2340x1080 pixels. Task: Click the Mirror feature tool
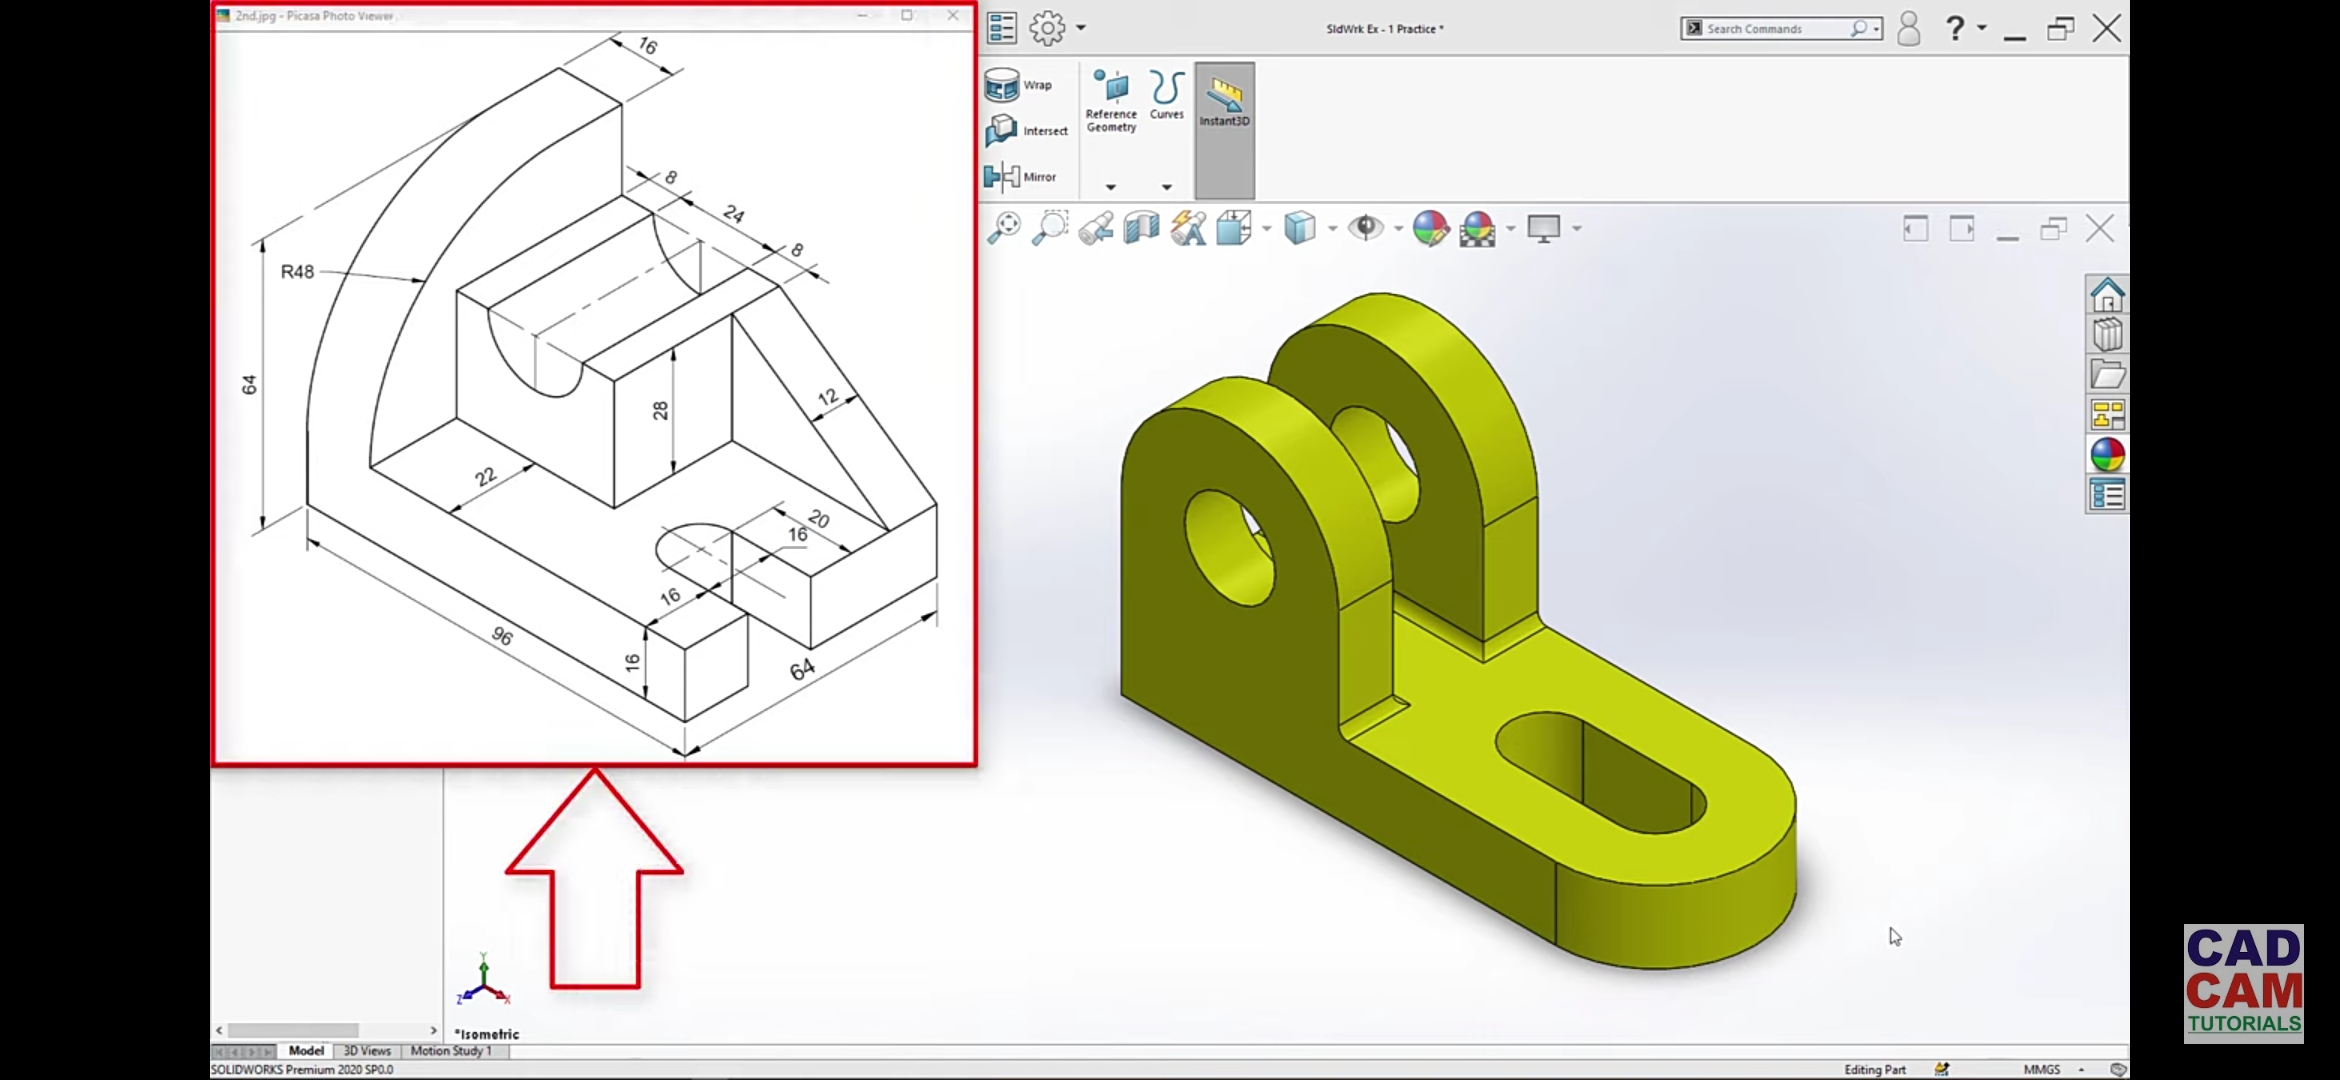(x=1002, y=177)
